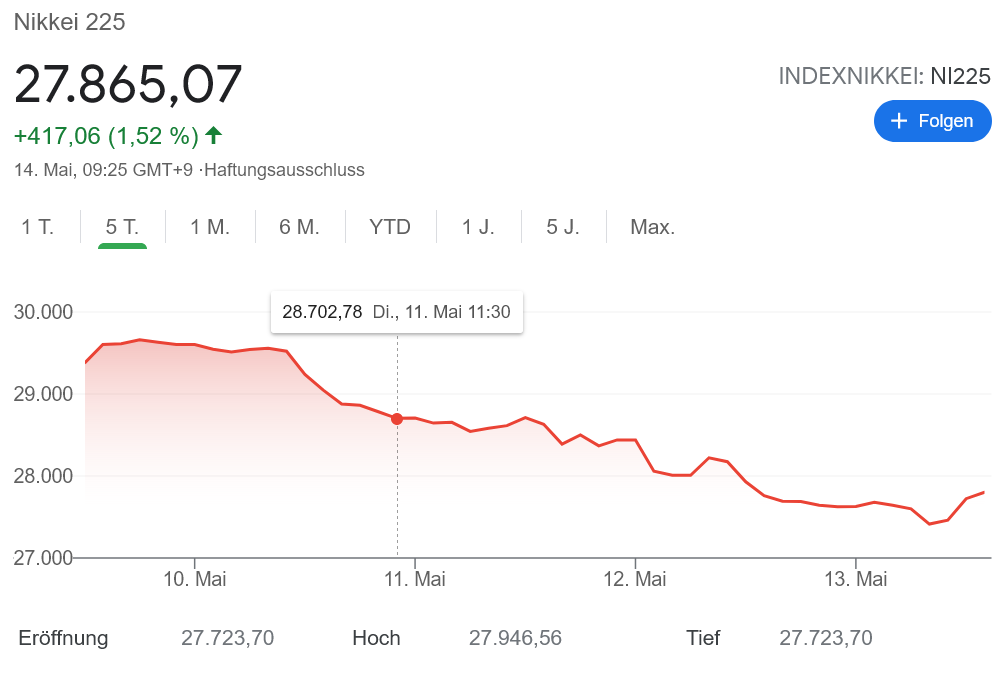
Task: Click the 10. Mai axis label
Action: (x=195, y=579)
